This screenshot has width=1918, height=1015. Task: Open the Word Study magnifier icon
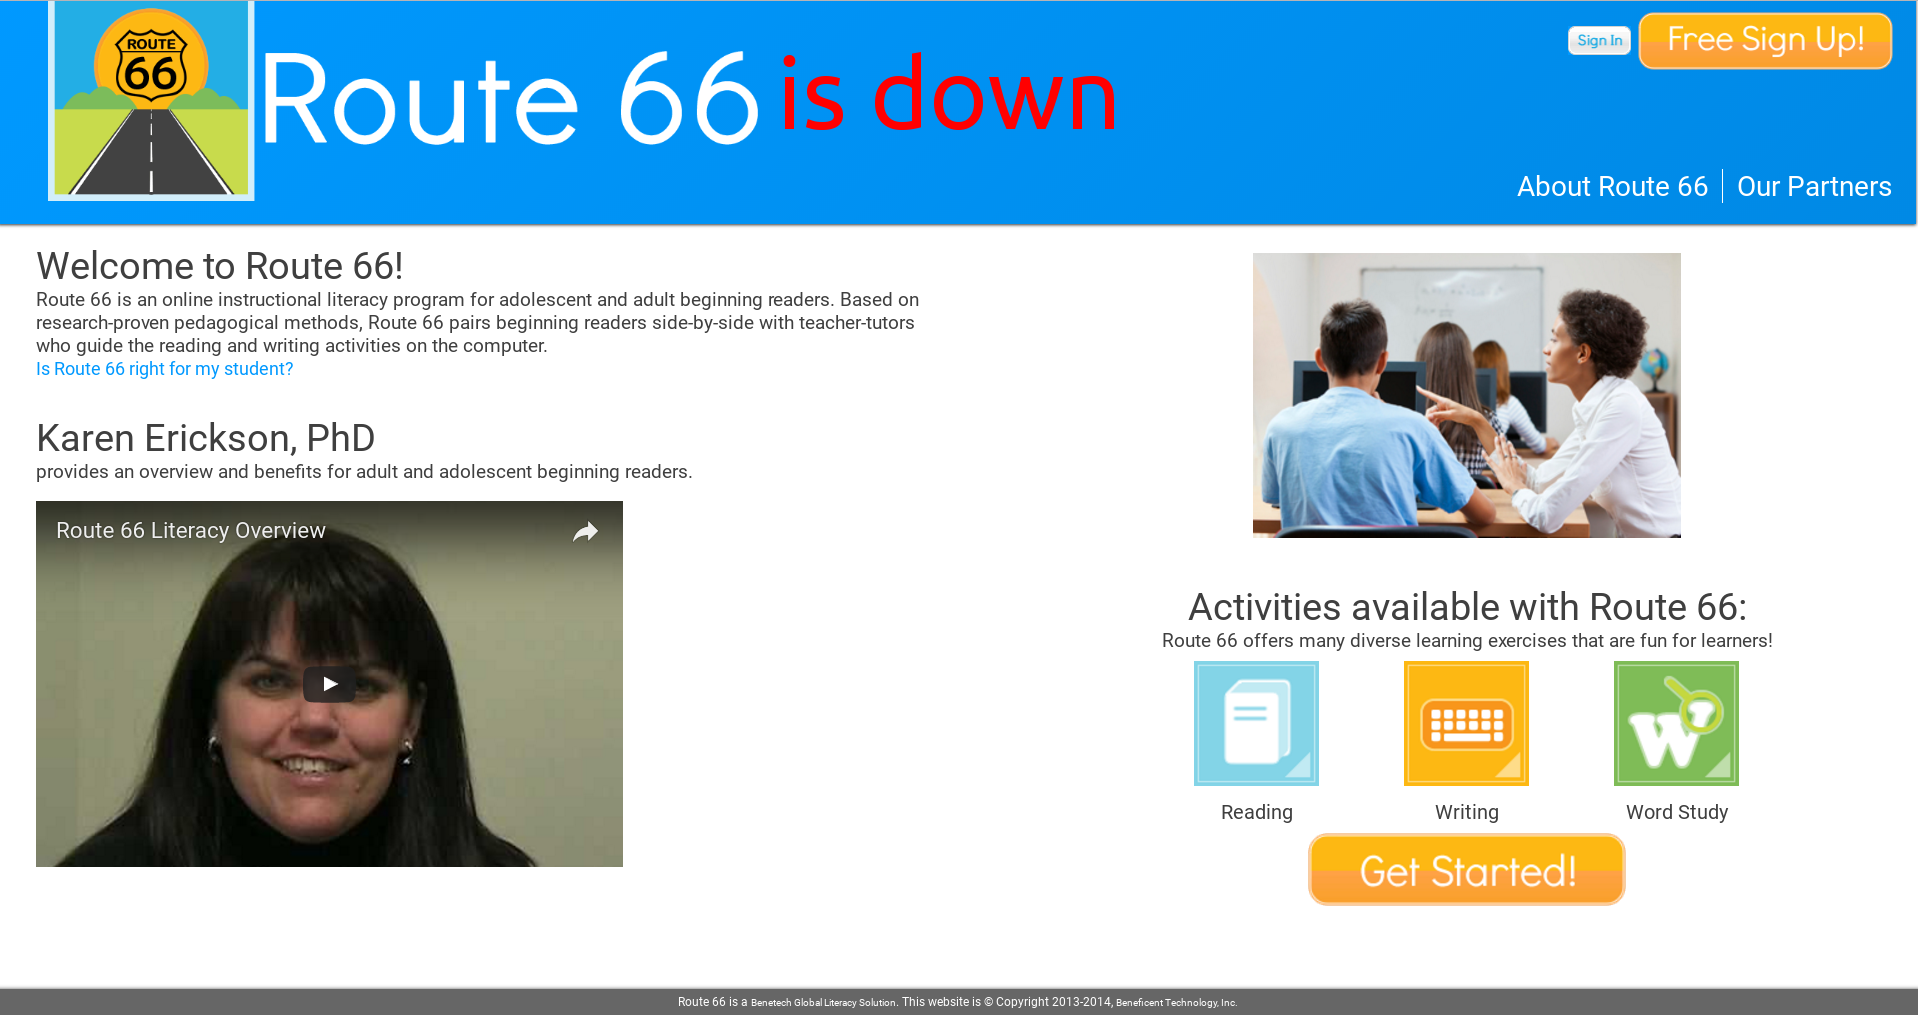(x=1676, y=723)
